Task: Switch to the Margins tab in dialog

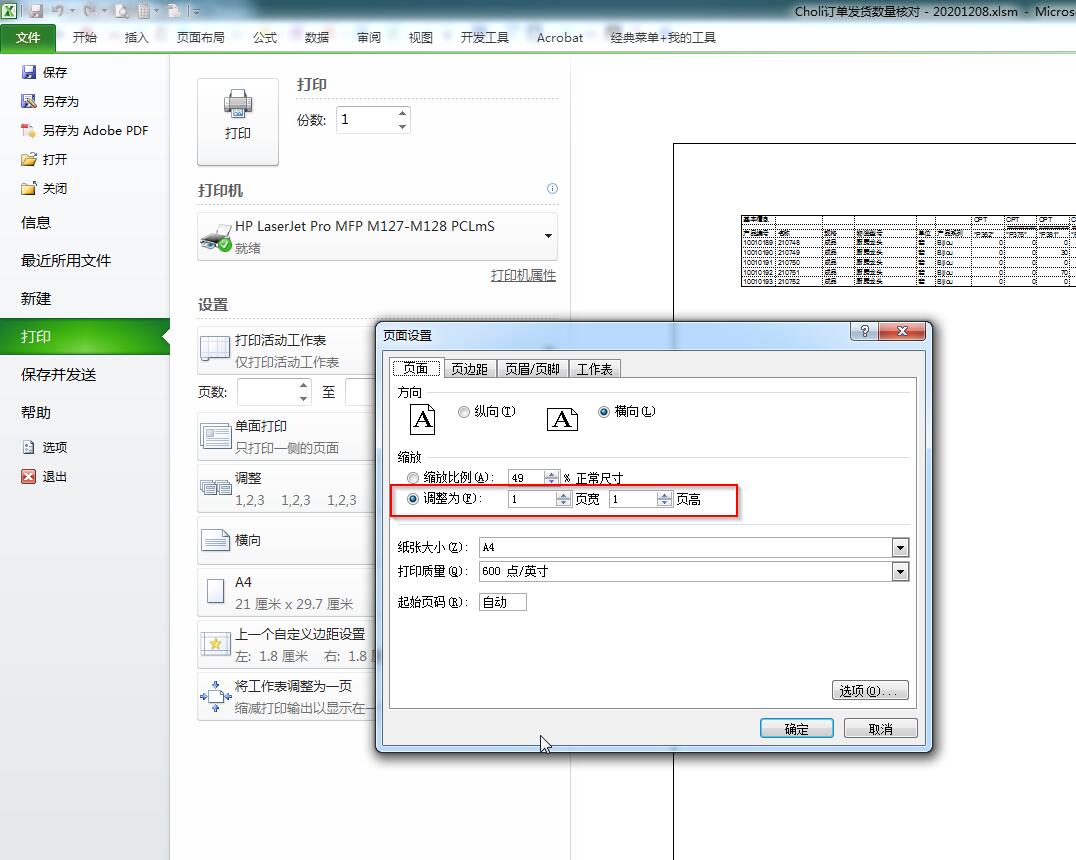Action: pyautogui.click(x=469, y=369)
